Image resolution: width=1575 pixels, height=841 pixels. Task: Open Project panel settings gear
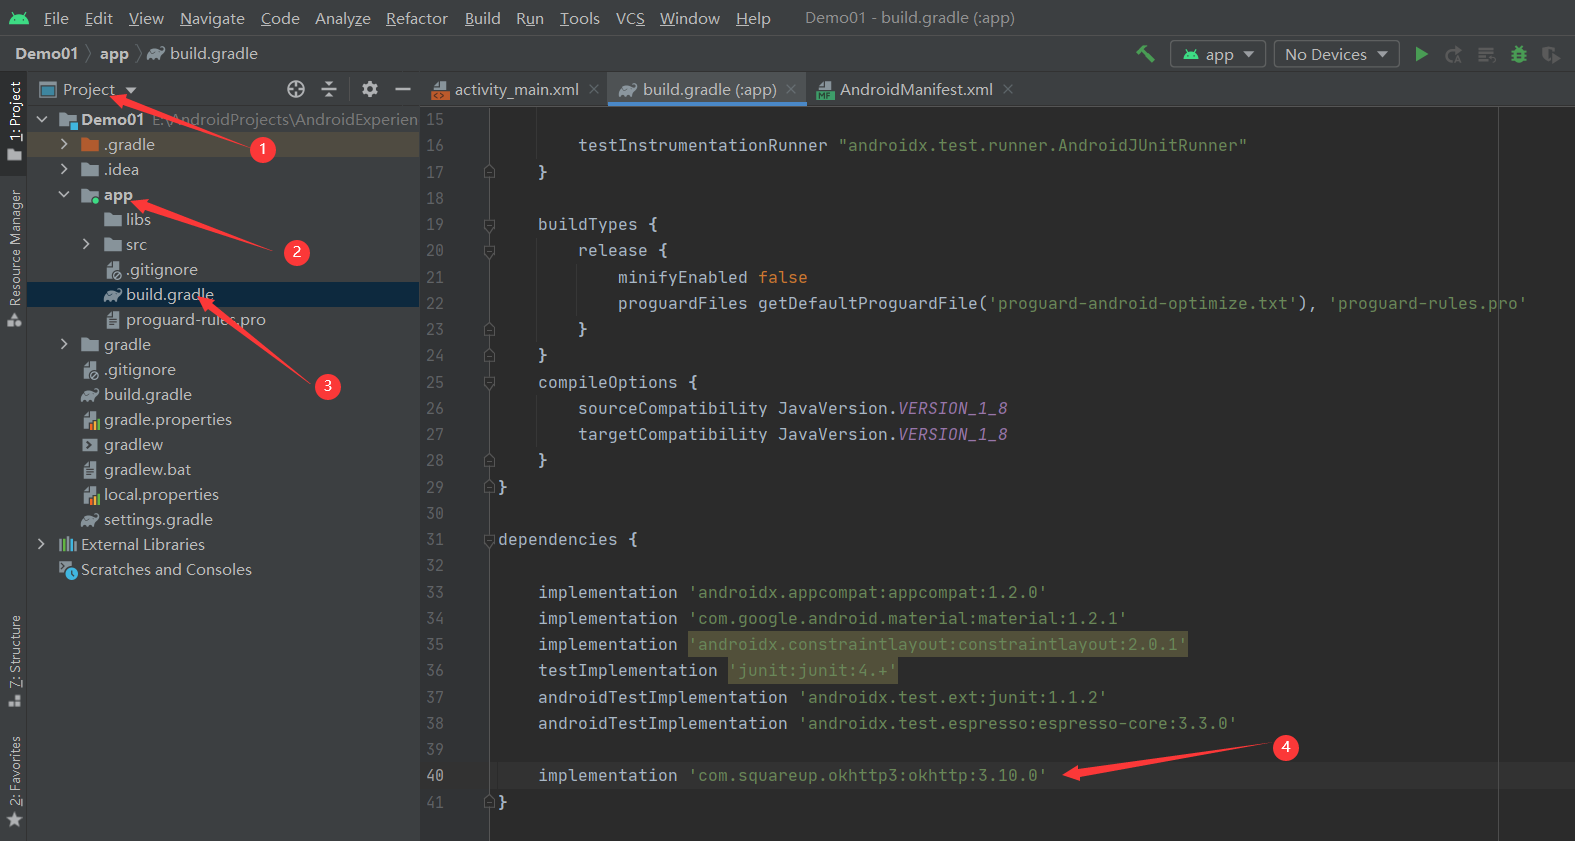point(370,89)
